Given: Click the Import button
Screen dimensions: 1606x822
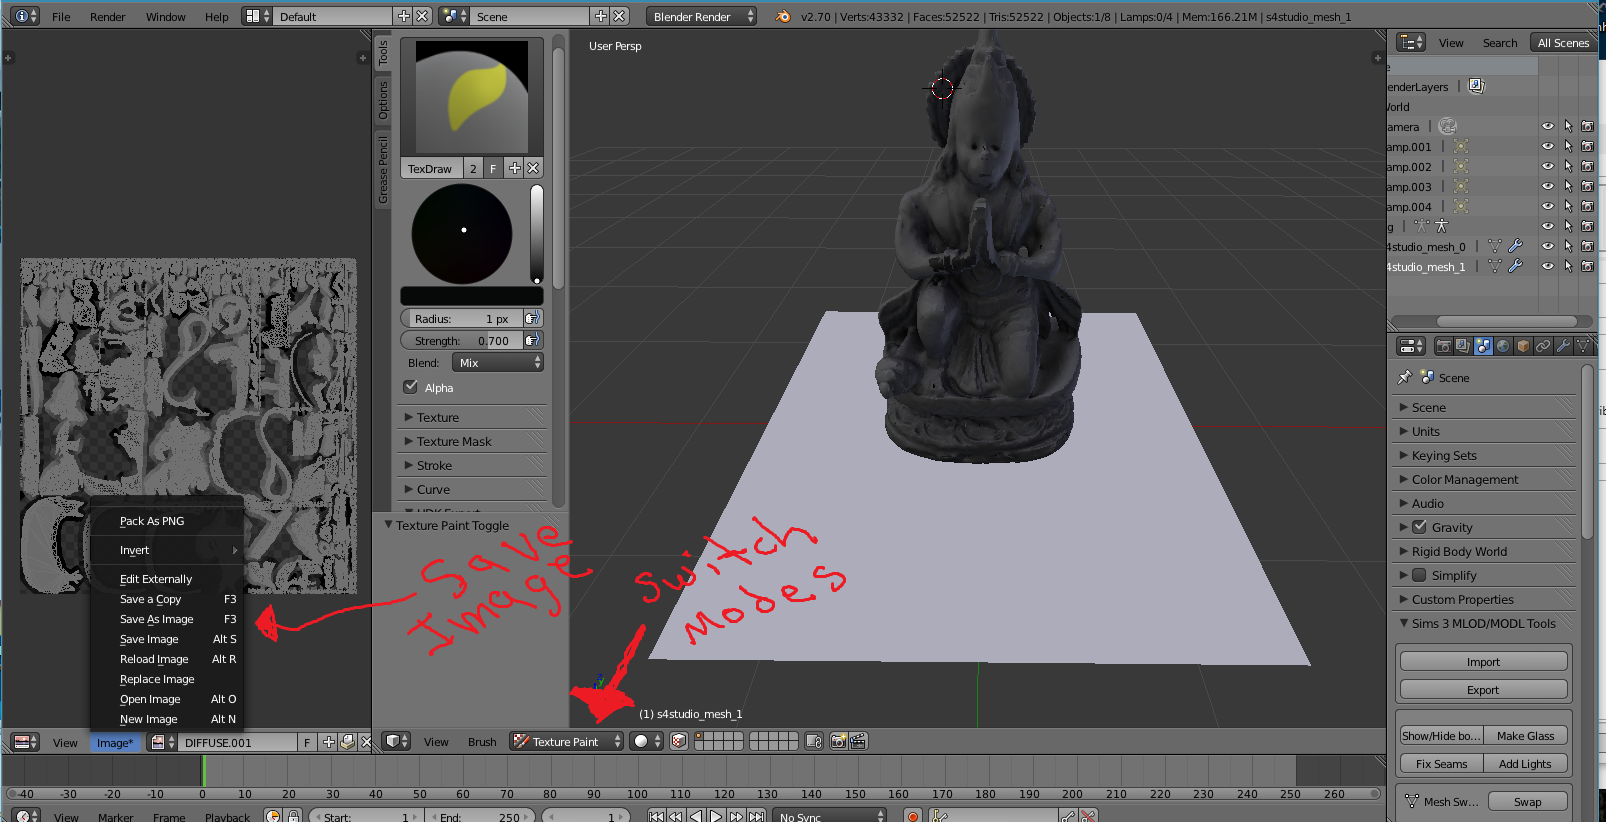Looking at the screenshot, I should (1483, 661).
